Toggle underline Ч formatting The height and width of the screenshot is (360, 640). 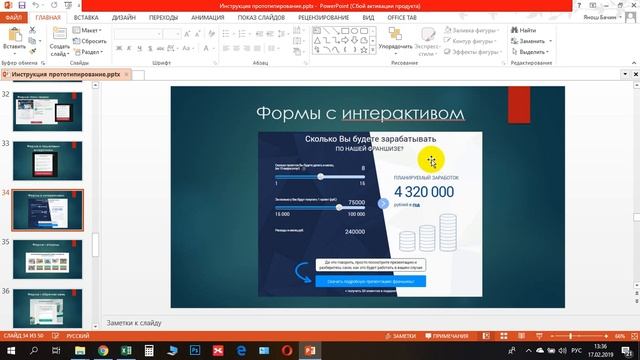(x=140, y=48)
